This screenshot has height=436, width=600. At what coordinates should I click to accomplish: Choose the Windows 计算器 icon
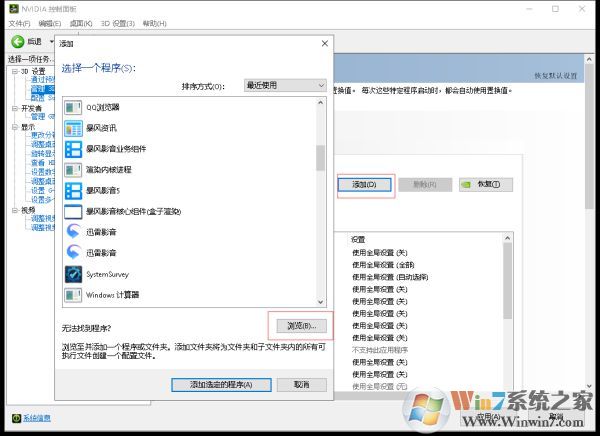pyautogui.click(x=73, y=295)
